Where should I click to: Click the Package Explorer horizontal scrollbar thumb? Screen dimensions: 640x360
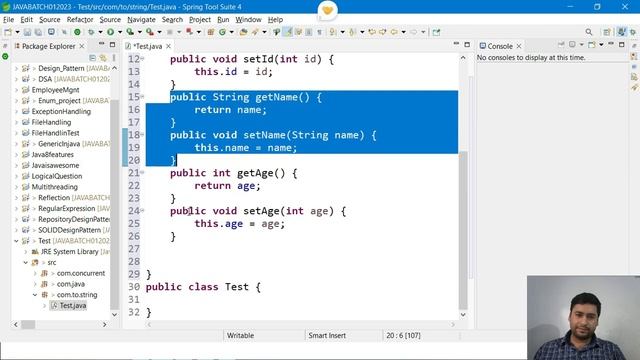pos(28,324)
